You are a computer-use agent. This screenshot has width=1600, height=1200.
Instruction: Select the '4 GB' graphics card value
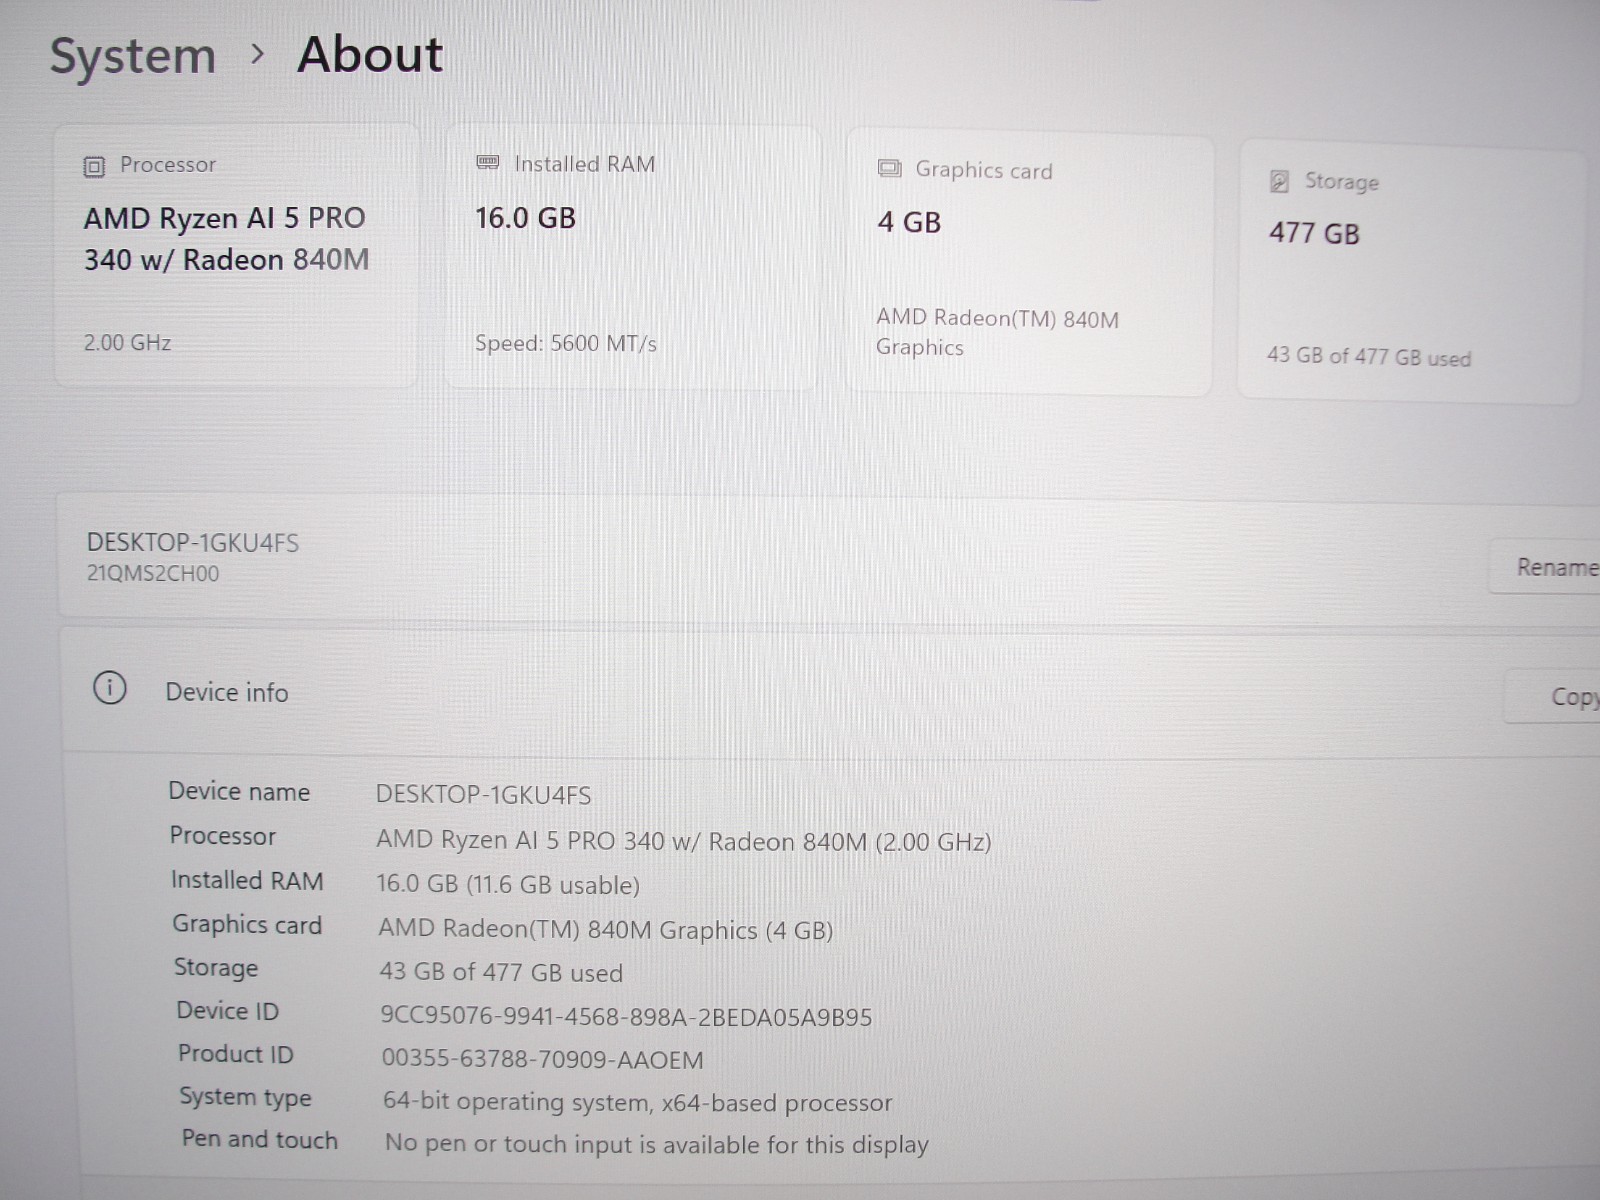(909, 222)
